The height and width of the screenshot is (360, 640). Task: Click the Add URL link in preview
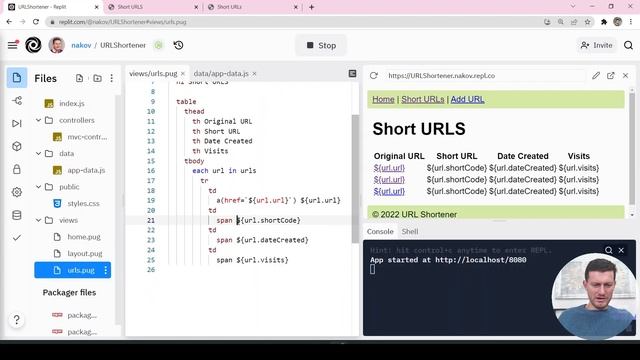click(x=467, y=99)
